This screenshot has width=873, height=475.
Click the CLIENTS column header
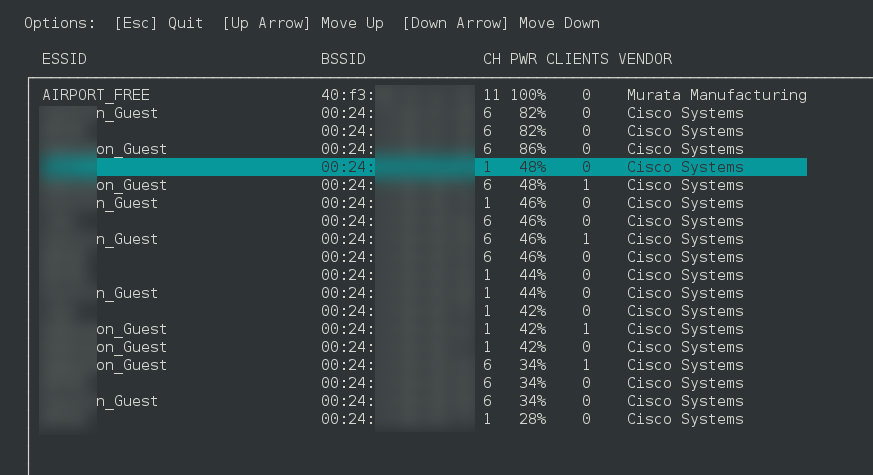point(577,59)
